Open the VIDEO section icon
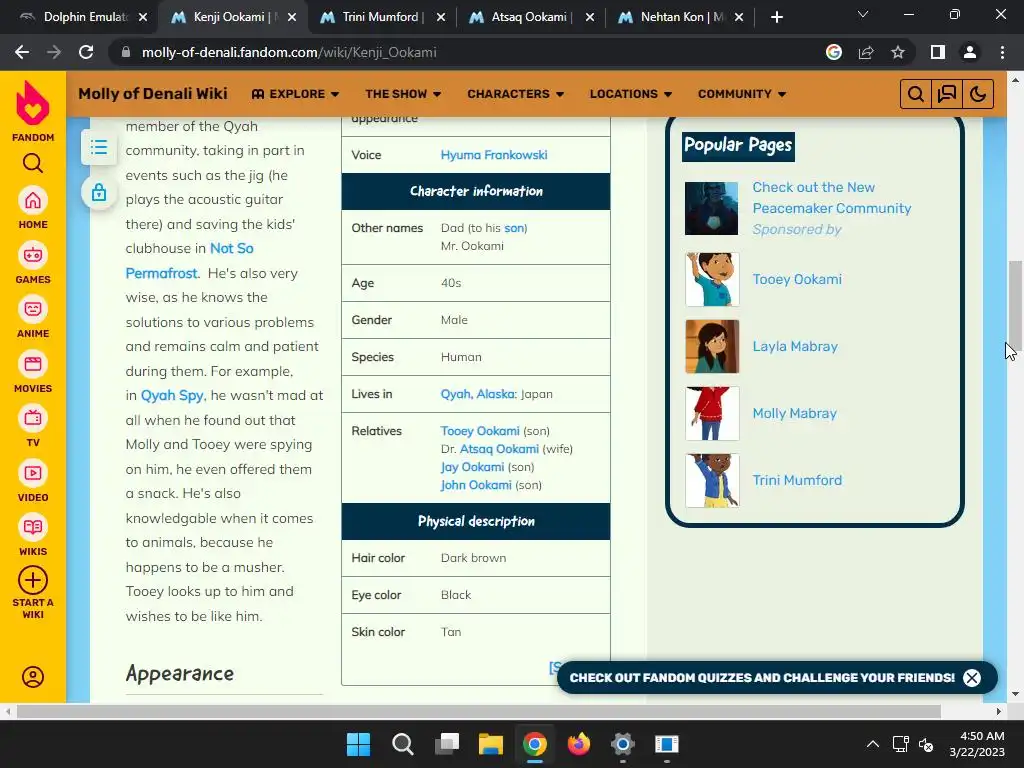Screen dimensions: 1024x768 33,473
